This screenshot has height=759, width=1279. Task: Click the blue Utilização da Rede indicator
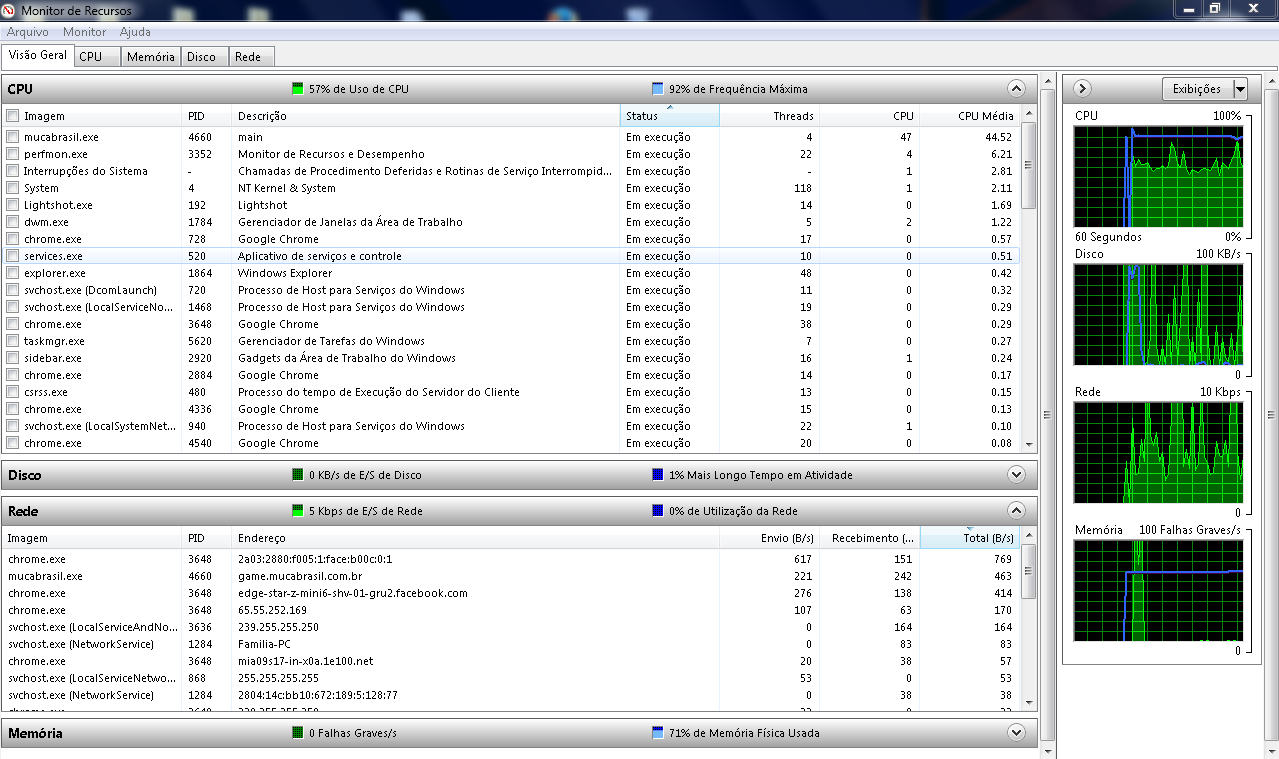[x=657, y=511]
